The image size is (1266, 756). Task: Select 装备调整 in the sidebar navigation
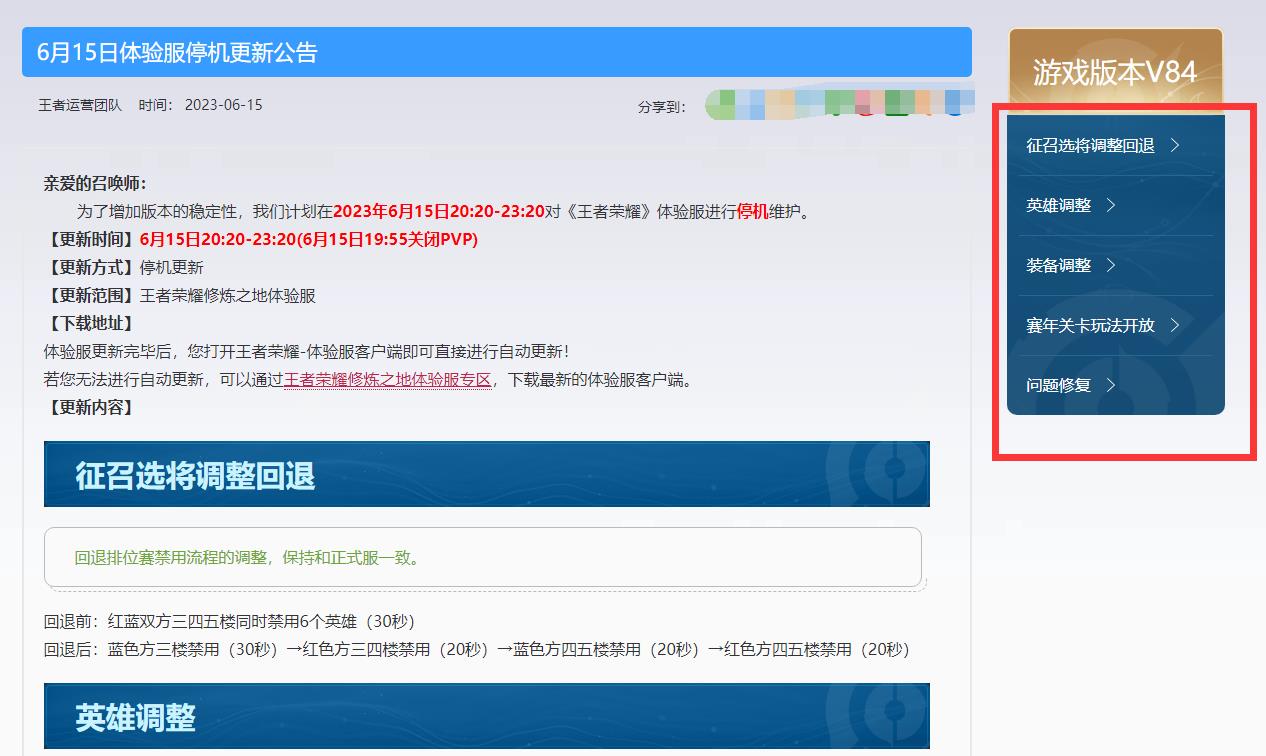tap(1060, 265)
